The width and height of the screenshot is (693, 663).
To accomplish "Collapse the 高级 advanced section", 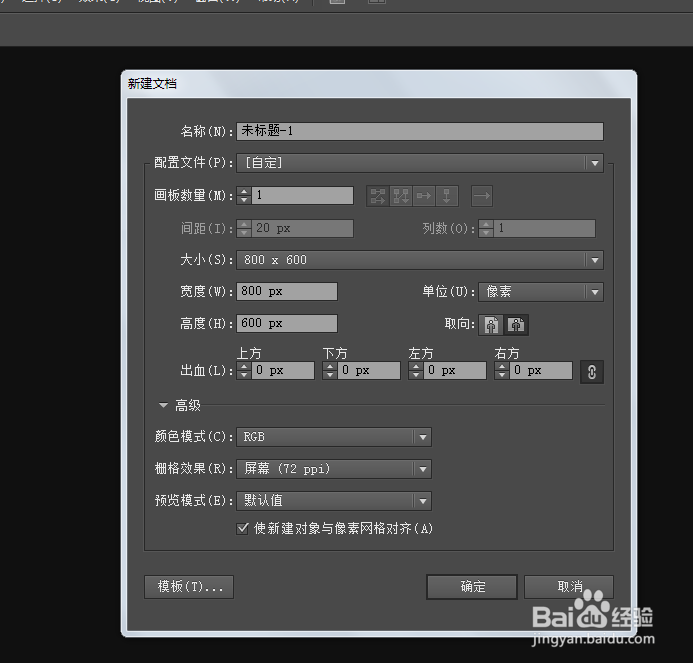I will (163, 405).
